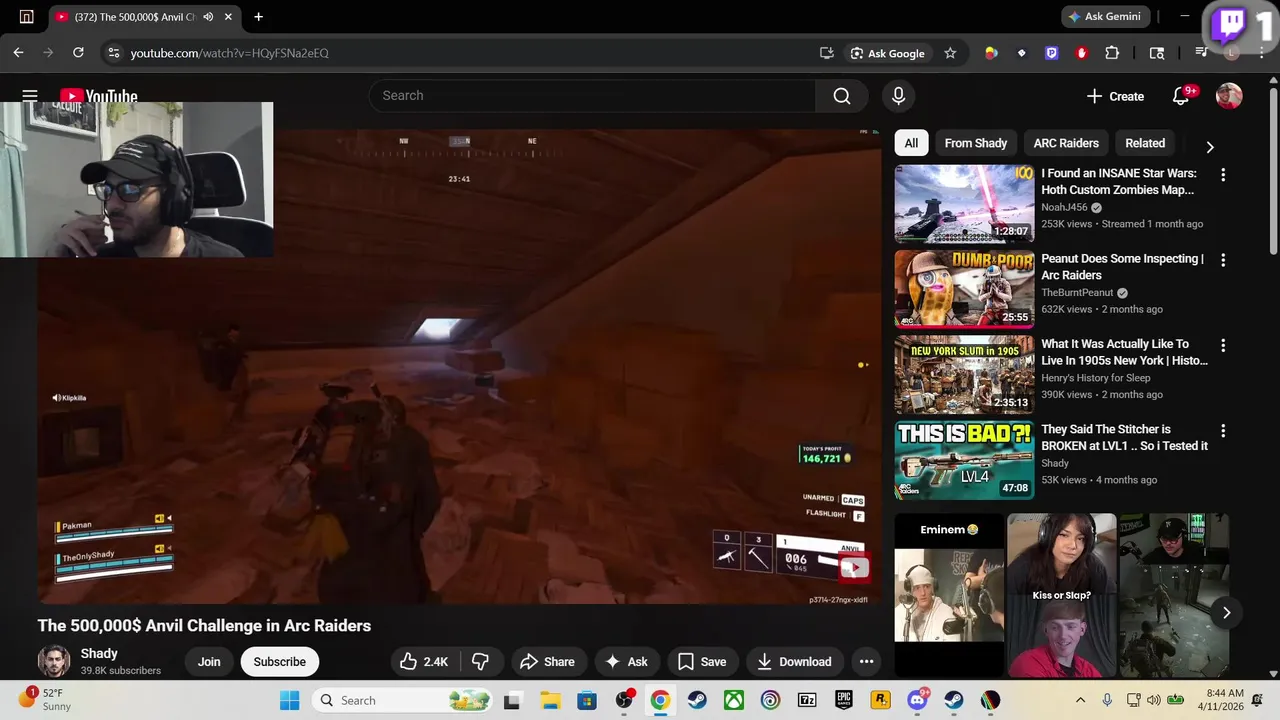Open the Kiss or Slap short
This screenshot has width=1280, height=720.
(x=1061, y=595)
